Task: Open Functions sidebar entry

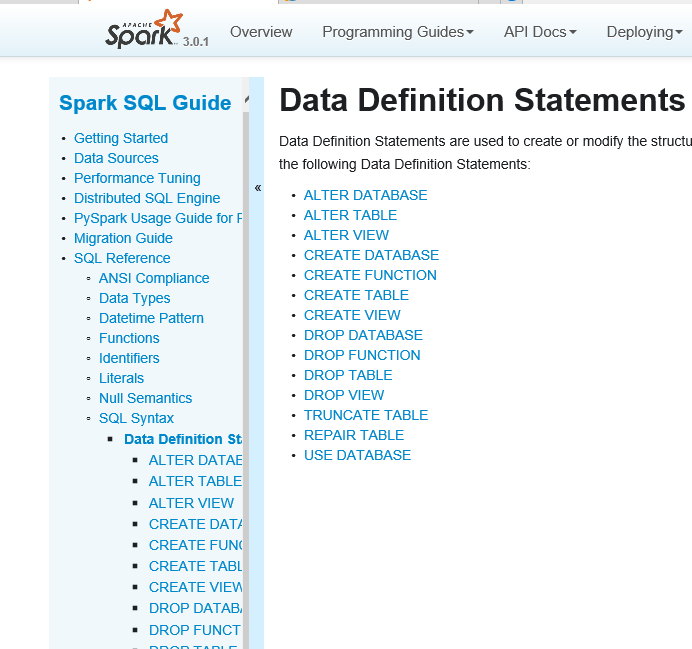Action: [129, 338]
